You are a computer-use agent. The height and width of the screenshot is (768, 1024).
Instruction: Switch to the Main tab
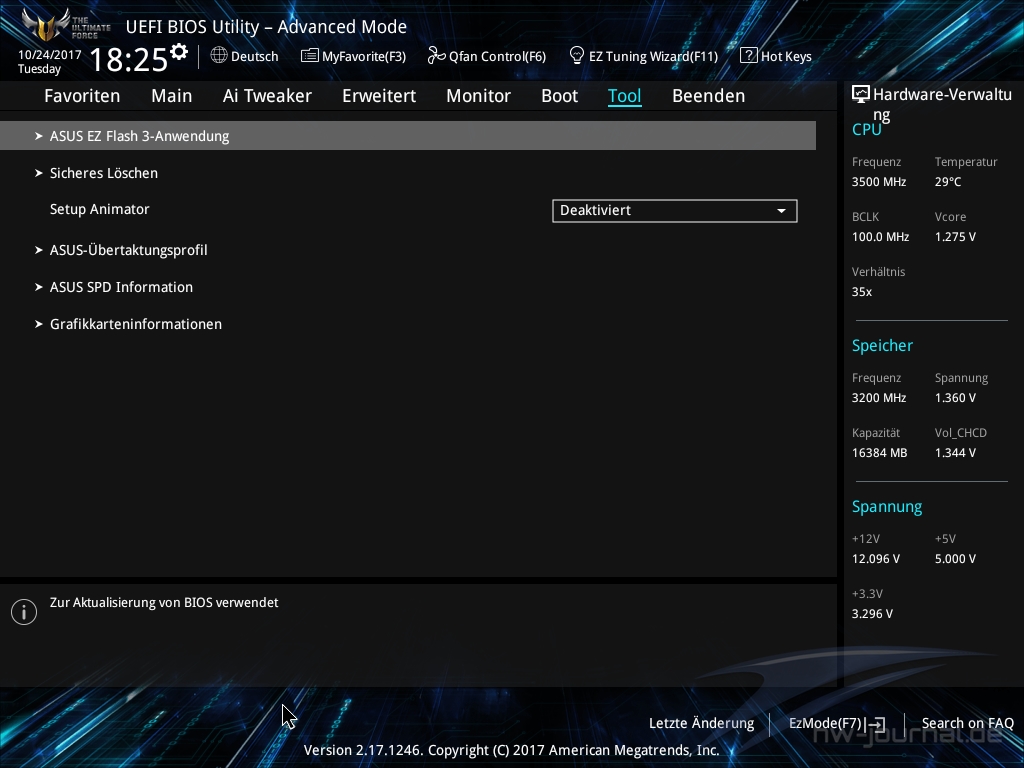tap(172, 96)
